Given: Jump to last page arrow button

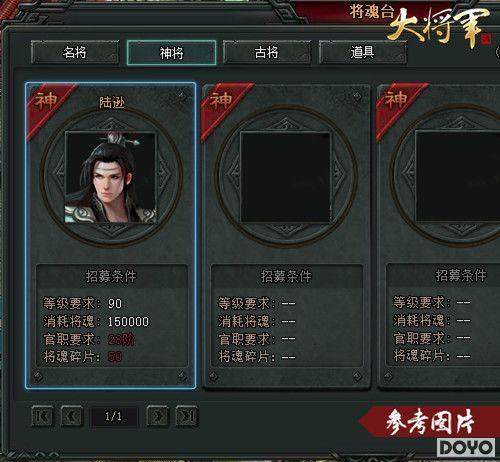Looking at the screenshot, I should pos(187,416).
